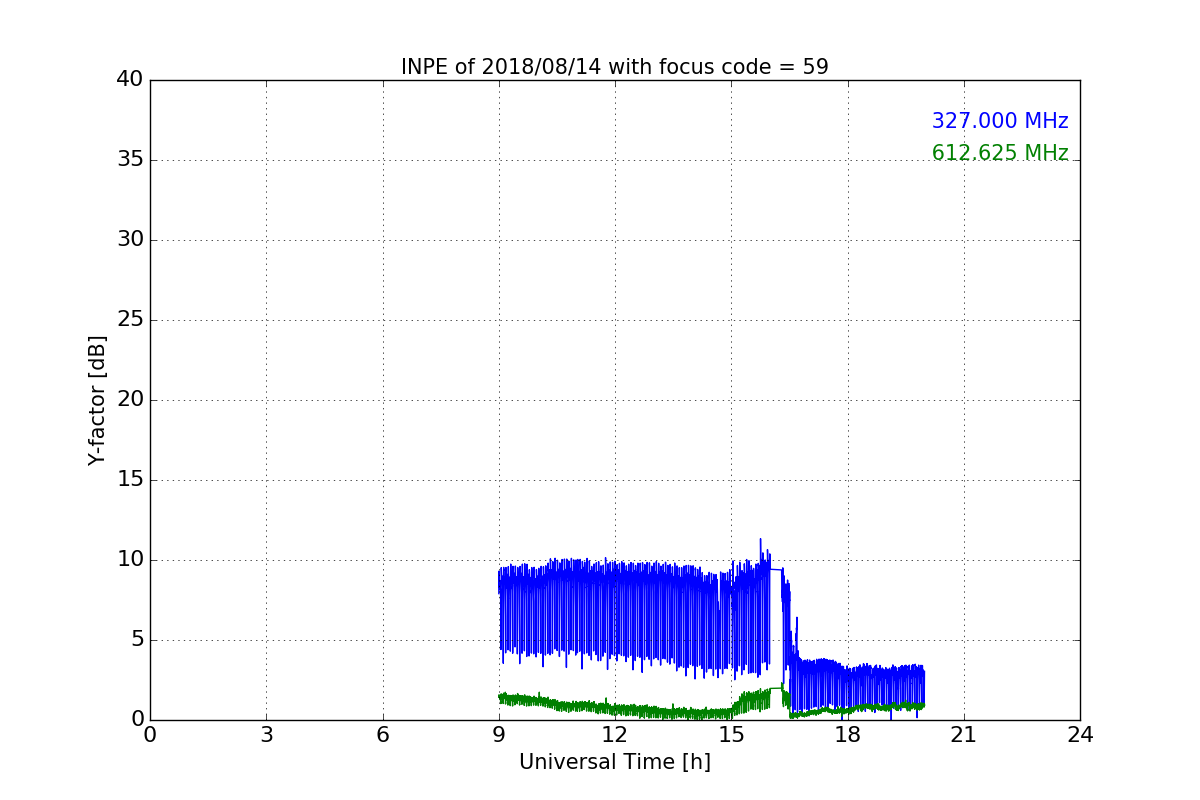
Task: Click the y-axis tick label 25
Action: click(x=130, y=320)
